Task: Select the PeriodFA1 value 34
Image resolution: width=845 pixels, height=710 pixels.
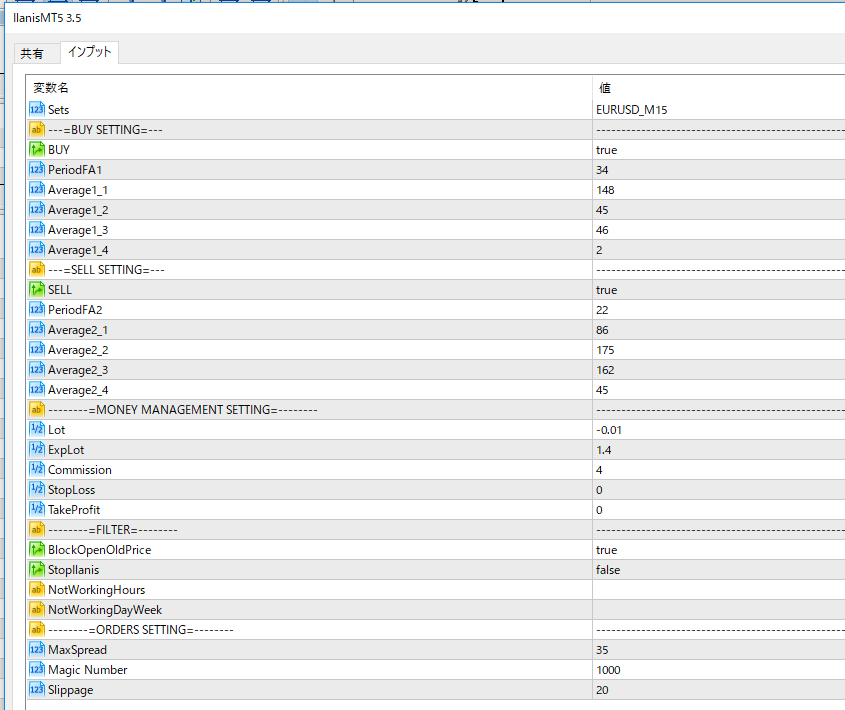Action: pyautogui.click(x=602, y=170)
